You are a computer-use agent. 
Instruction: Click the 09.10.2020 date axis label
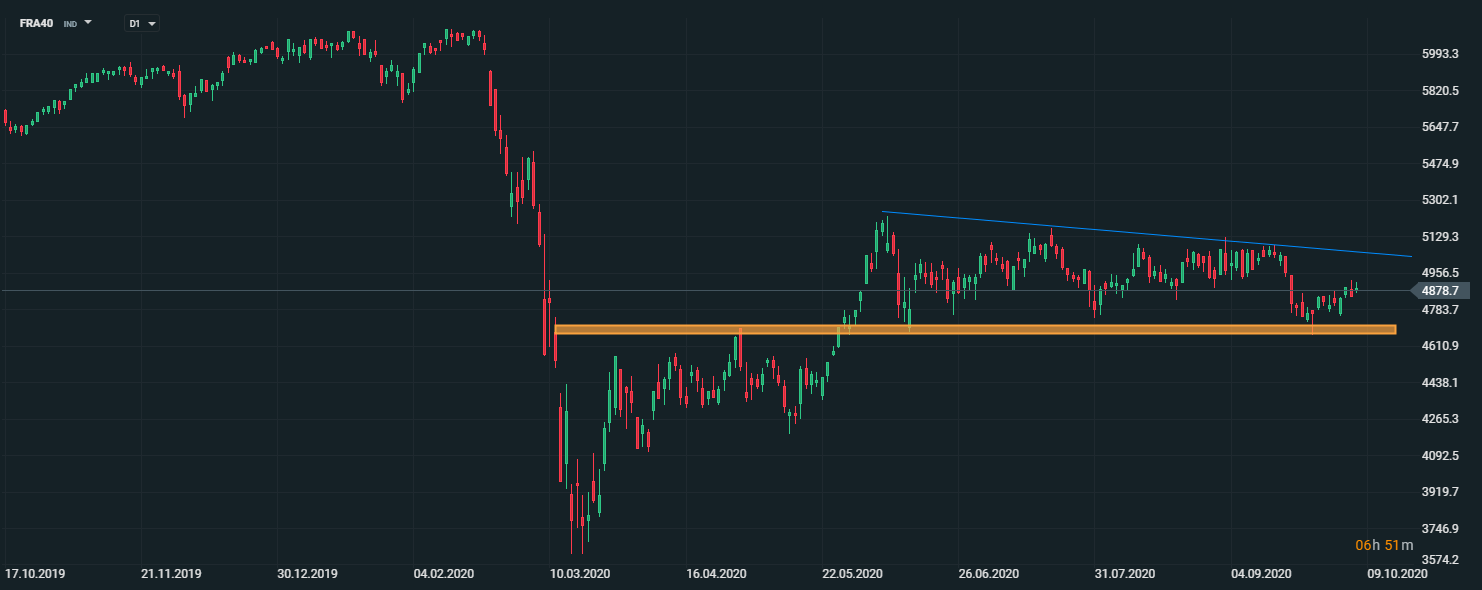point(1398,574)
